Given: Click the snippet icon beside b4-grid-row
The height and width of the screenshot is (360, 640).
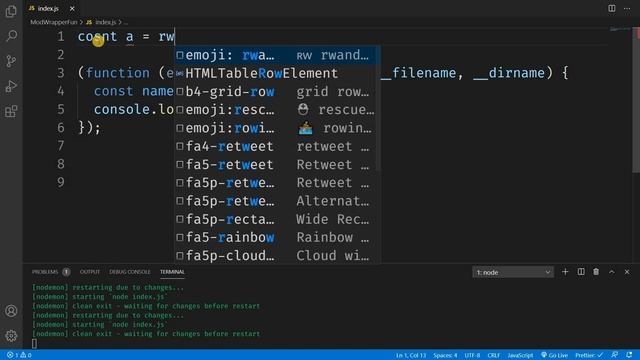Looking at the screenshot, I should click(180, 91).
